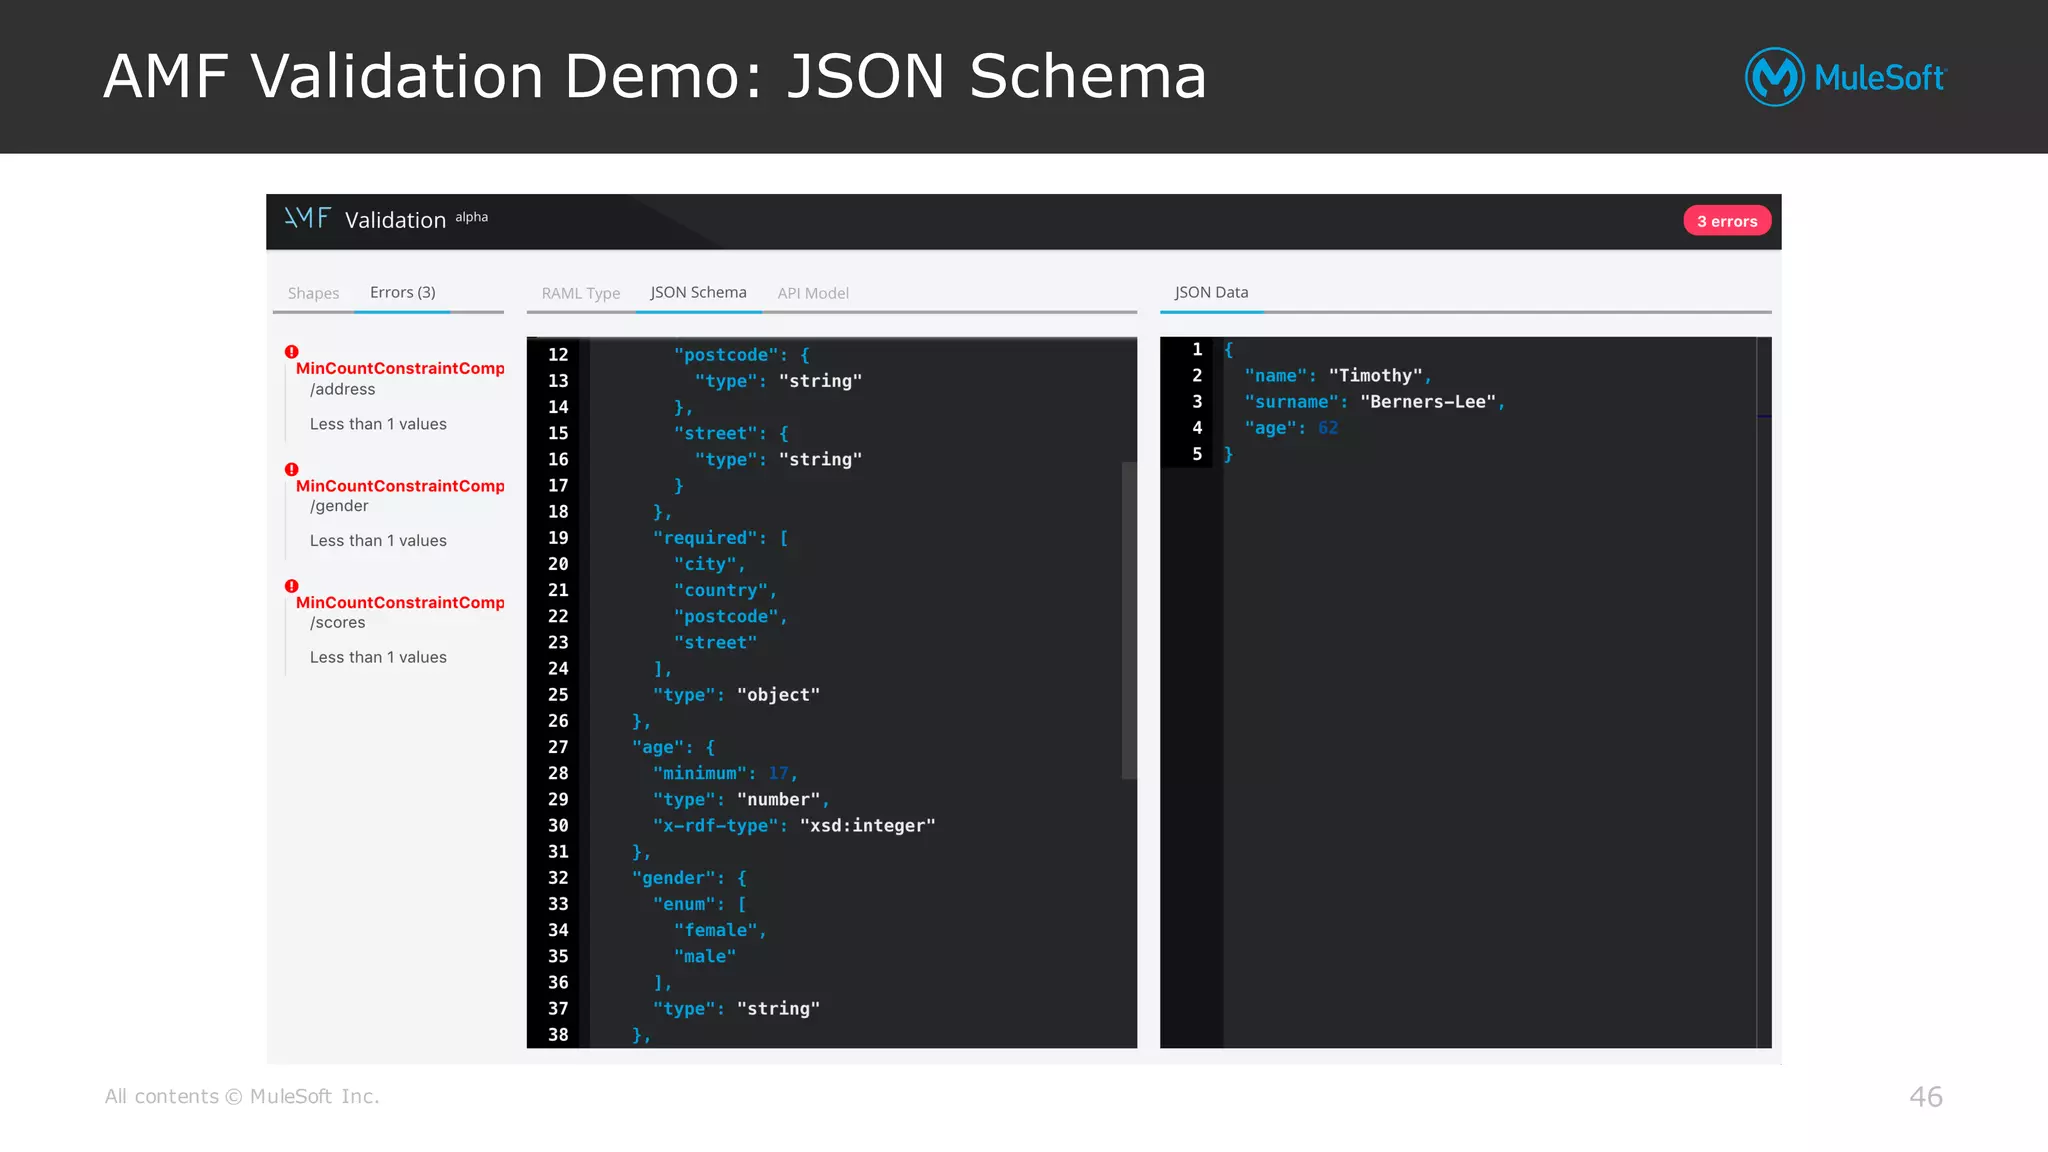
Task: Click line number 19 in schema editor
Action: (x=558, y=538)
